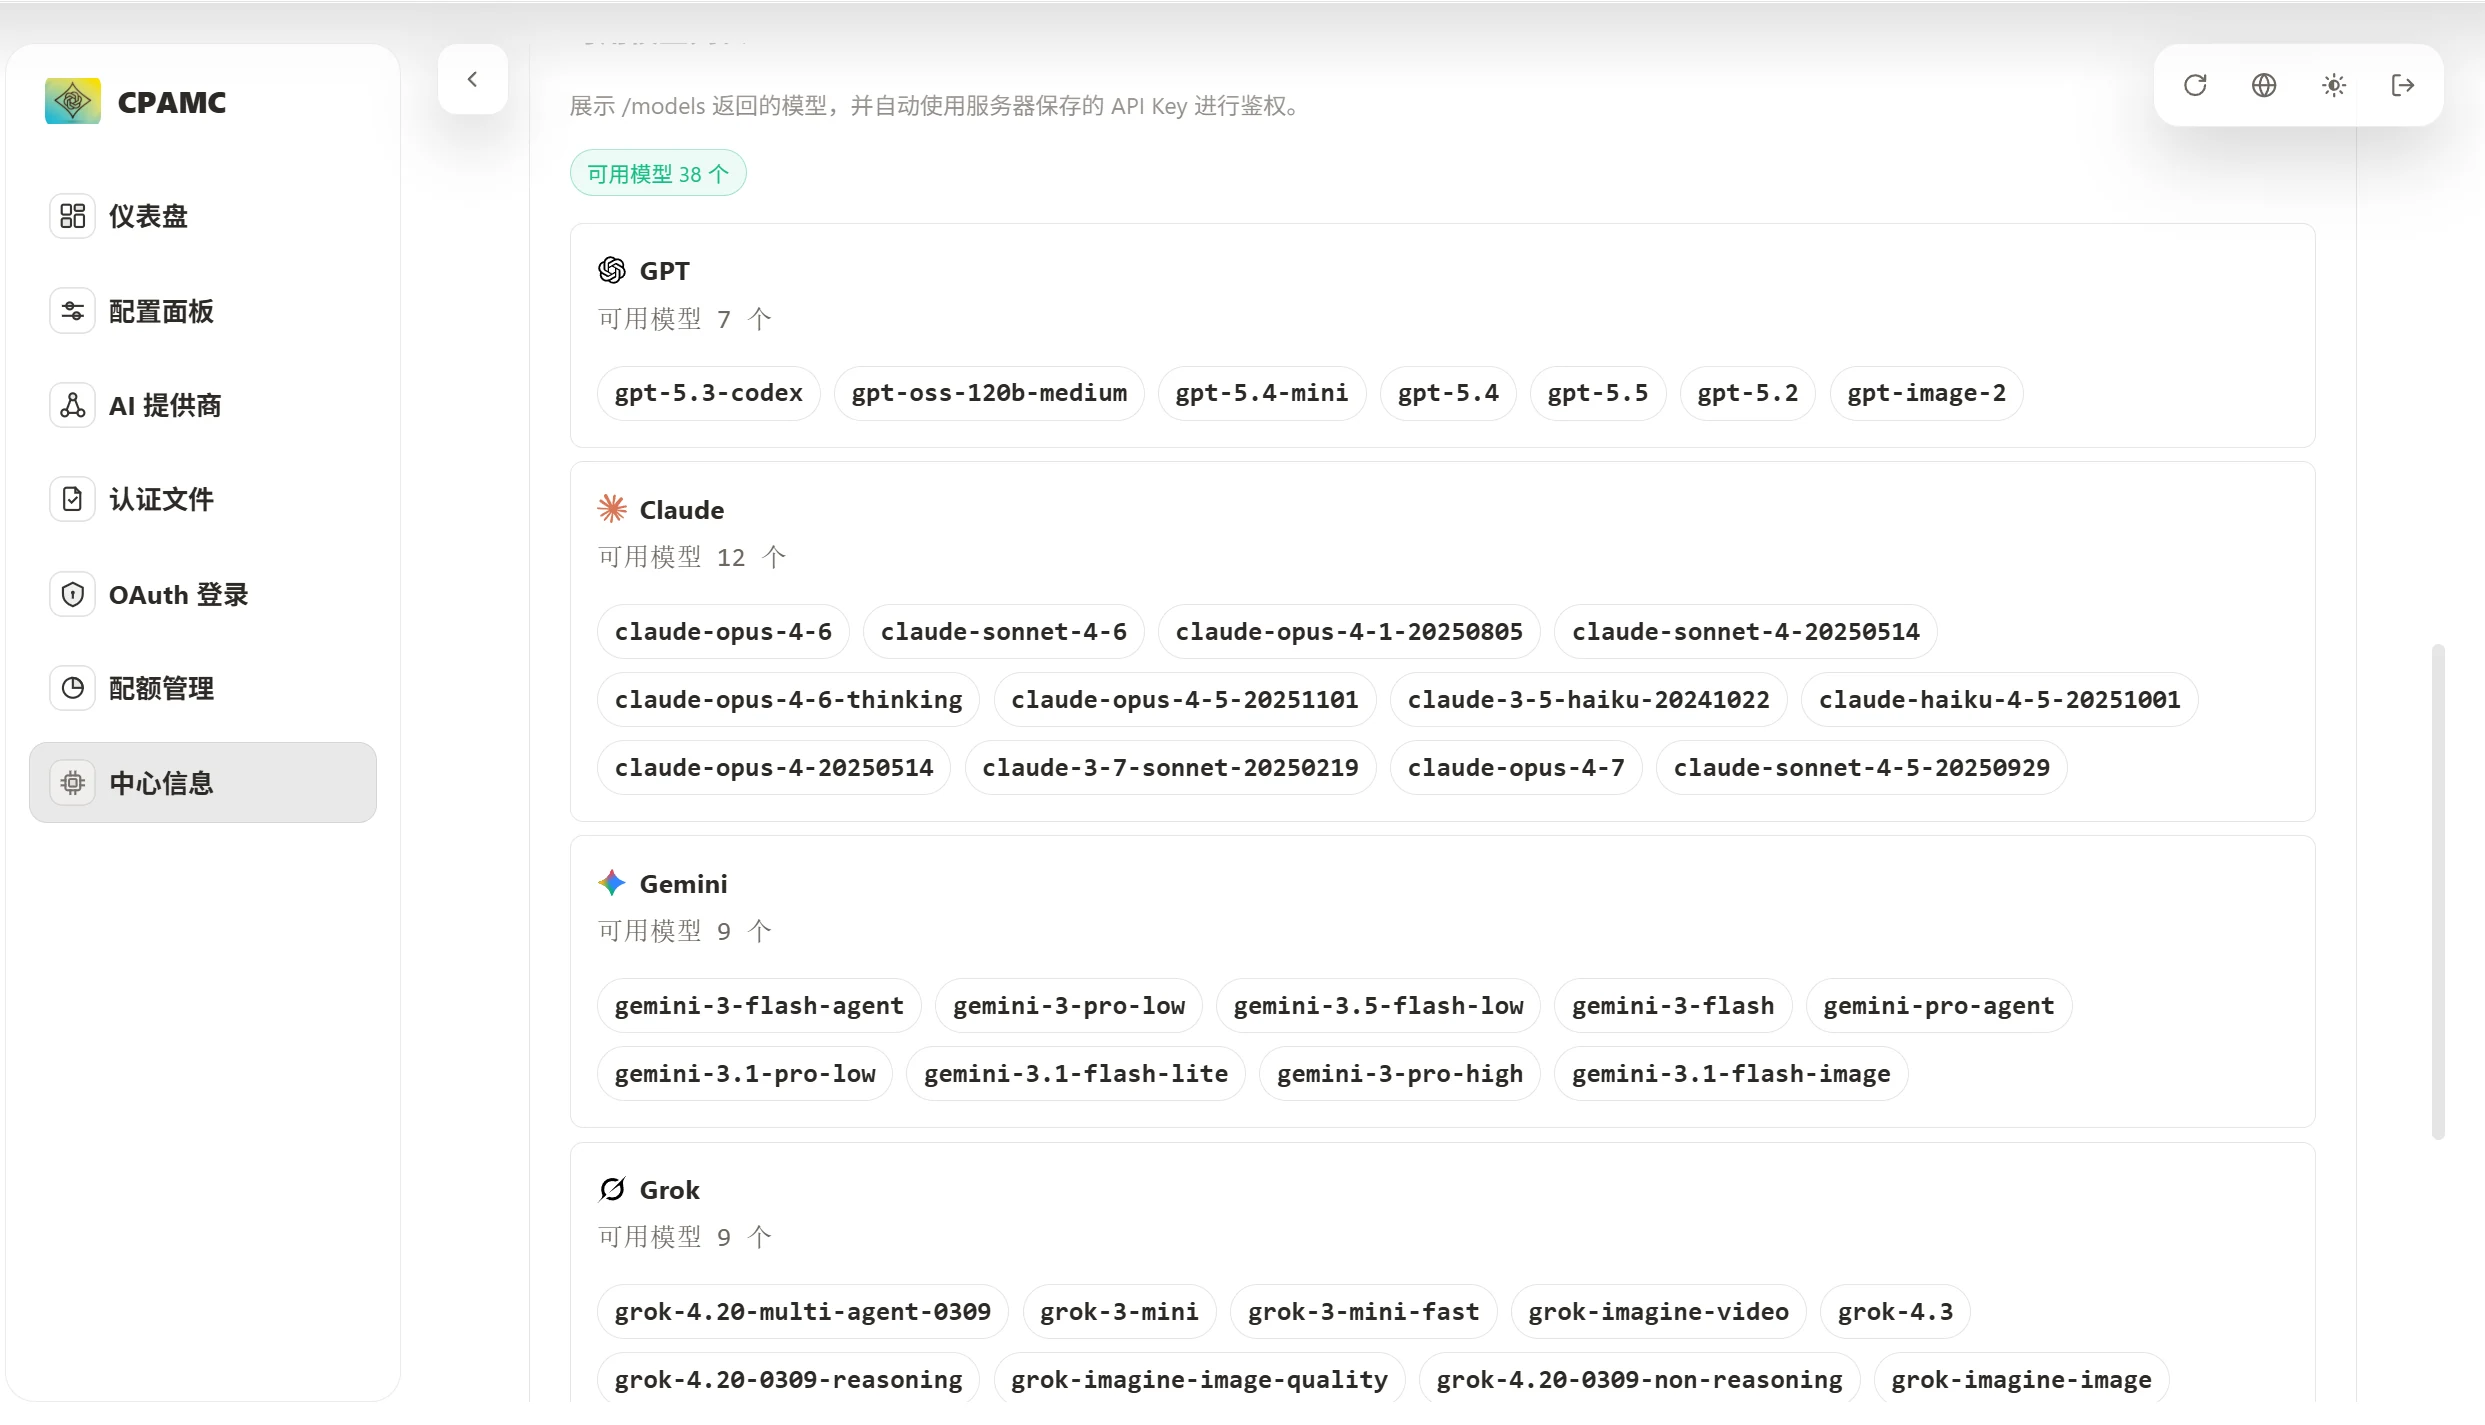Click the gpt-5.3-codex model chip
The width and height of the screenshot is (2485, 1425).
coord(708,393)
